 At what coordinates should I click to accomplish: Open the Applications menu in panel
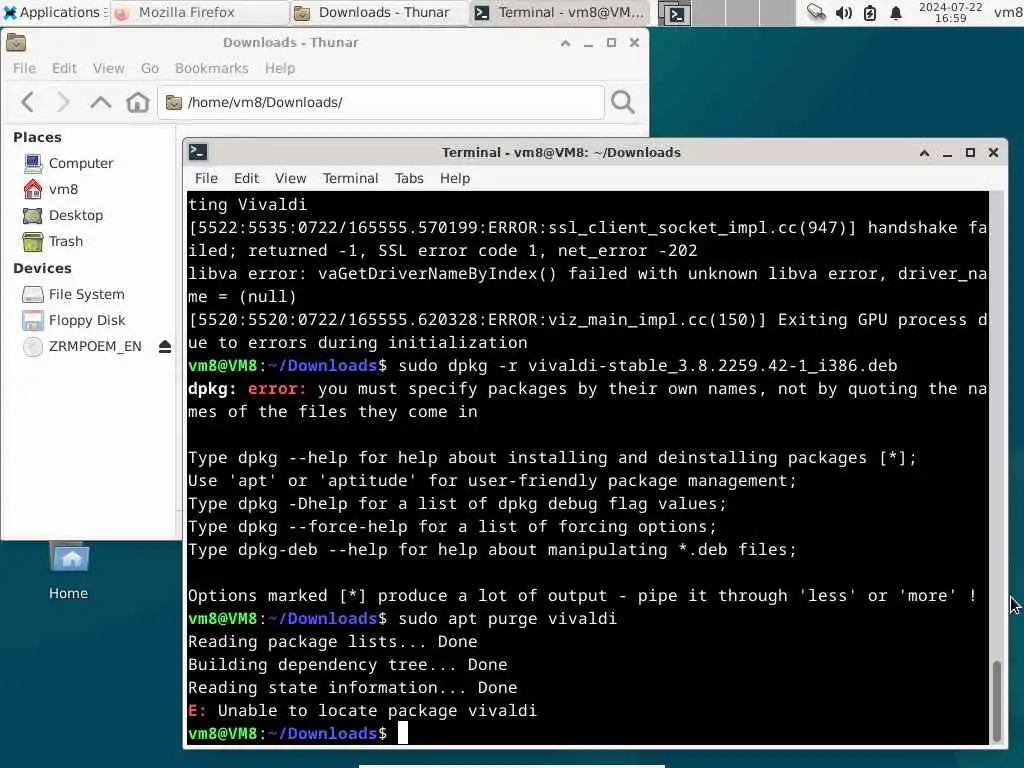coord(54,12)
